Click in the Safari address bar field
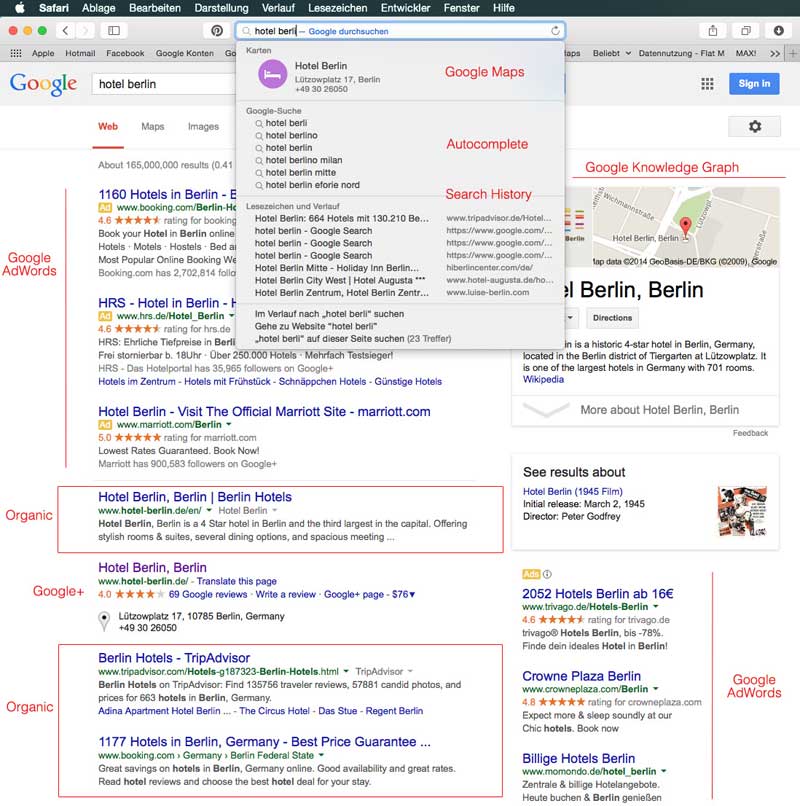This screenshot has height=806, width=800. pos(401,31)
